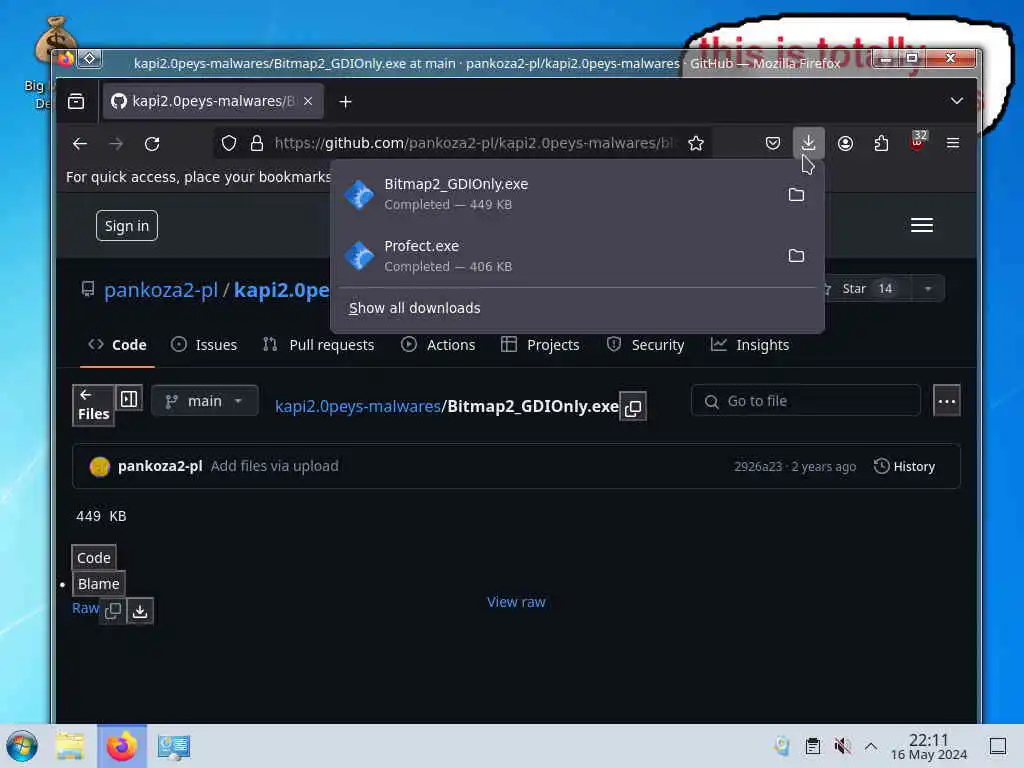Open the Pull requests tab

point(319,345)
